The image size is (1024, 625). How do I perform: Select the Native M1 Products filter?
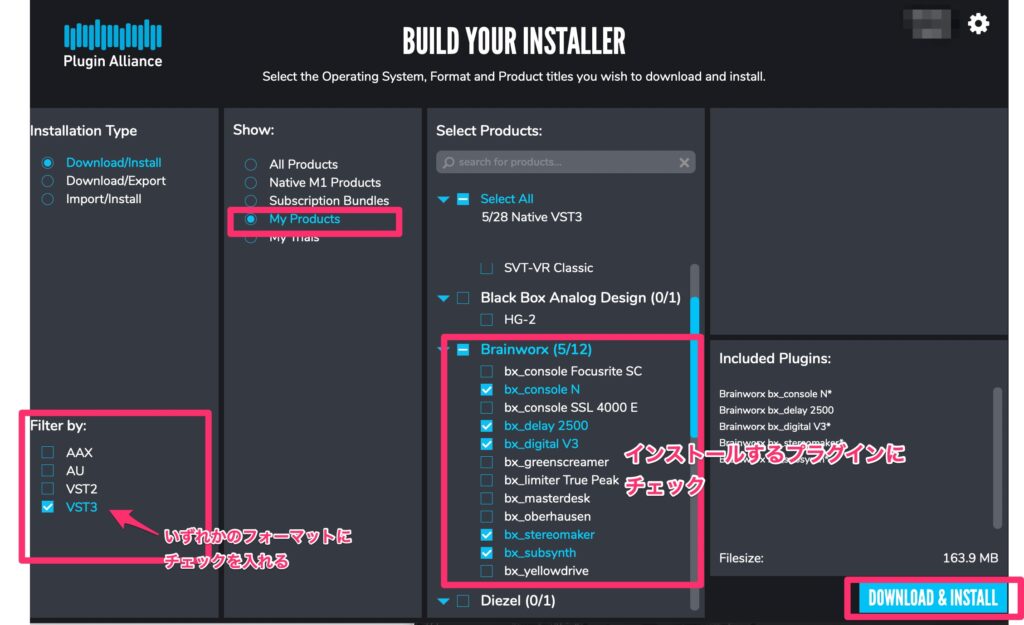click(x=250, y=182)
